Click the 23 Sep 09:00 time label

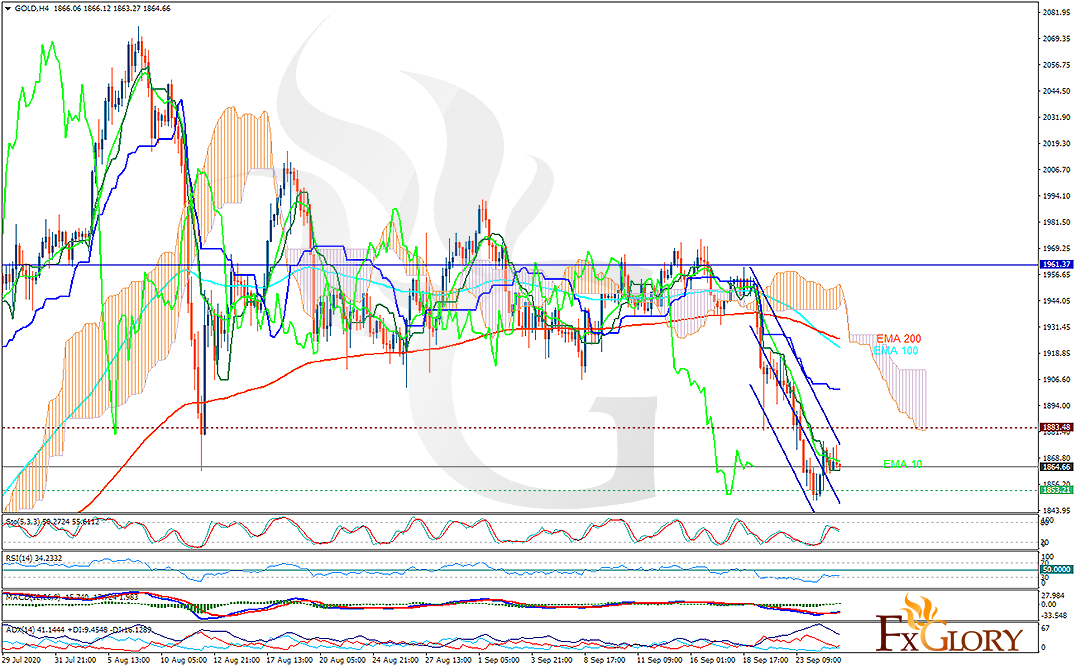pyautogui.click(x=818, y=660)
